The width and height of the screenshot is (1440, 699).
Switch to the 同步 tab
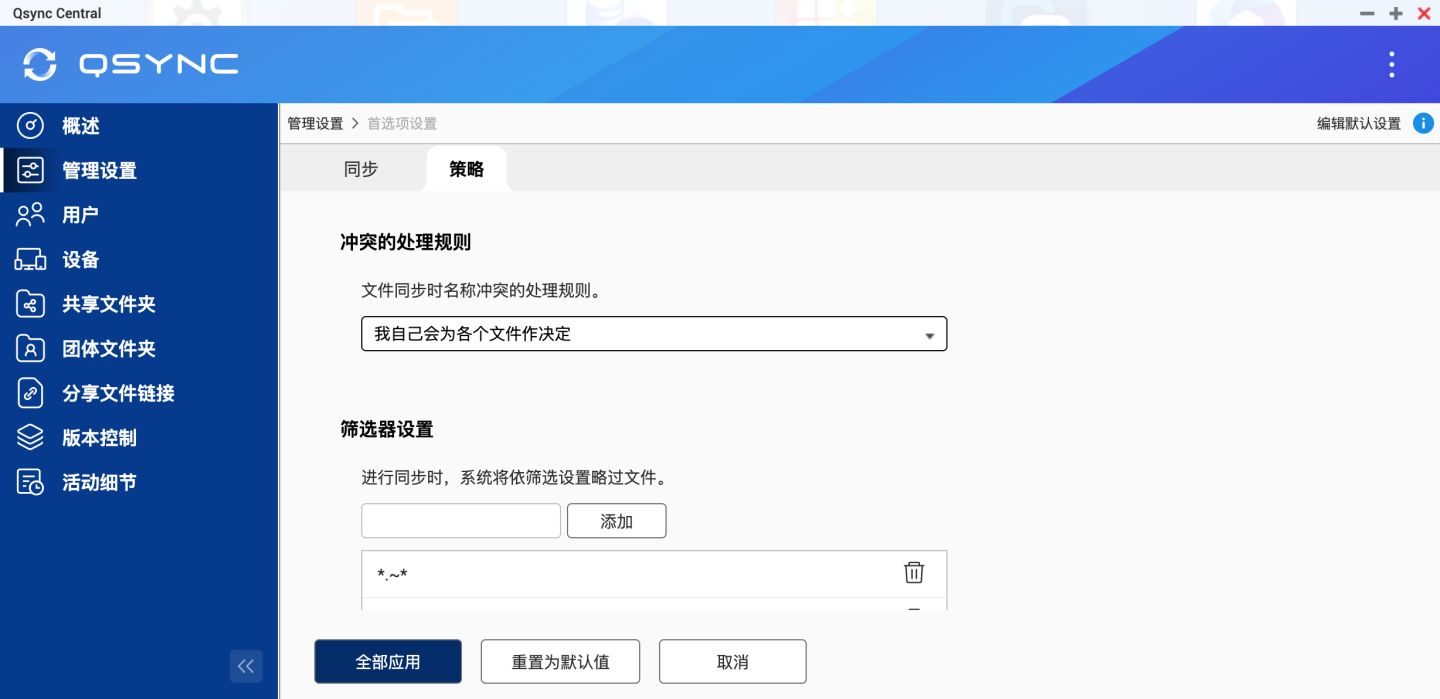tap(361, 169)
